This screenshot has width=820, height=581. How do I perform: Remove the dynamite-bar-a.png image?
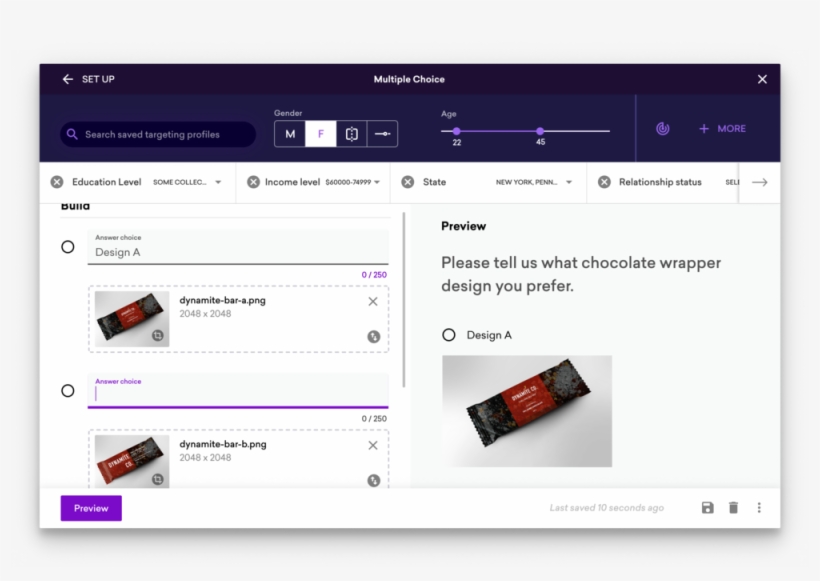click(373, 301)
